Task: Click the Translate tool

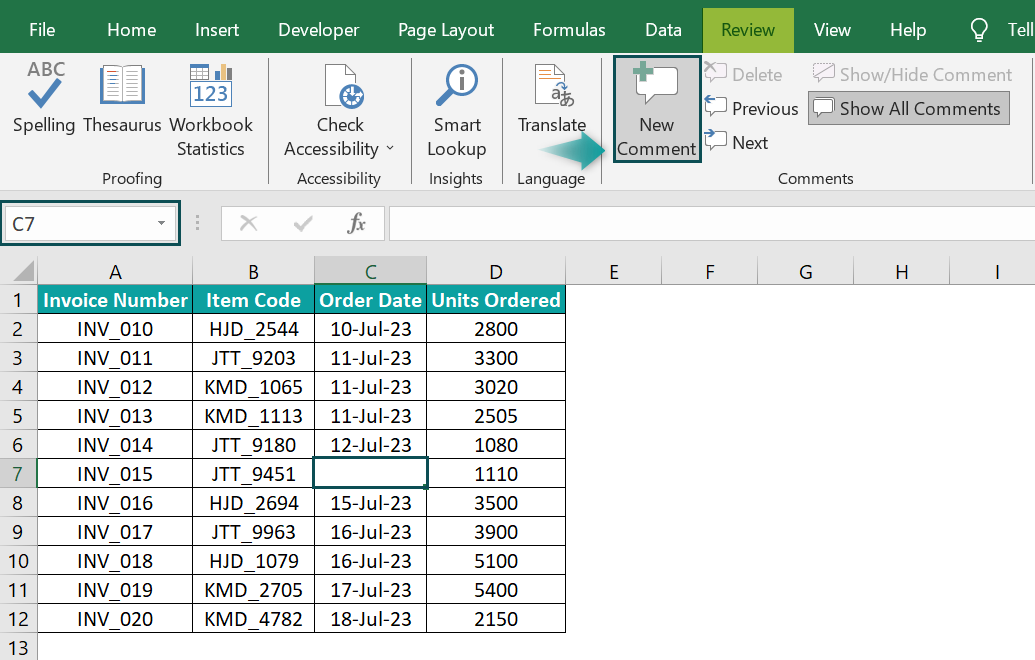Action: pyautogui.click(x=552, y=98)
